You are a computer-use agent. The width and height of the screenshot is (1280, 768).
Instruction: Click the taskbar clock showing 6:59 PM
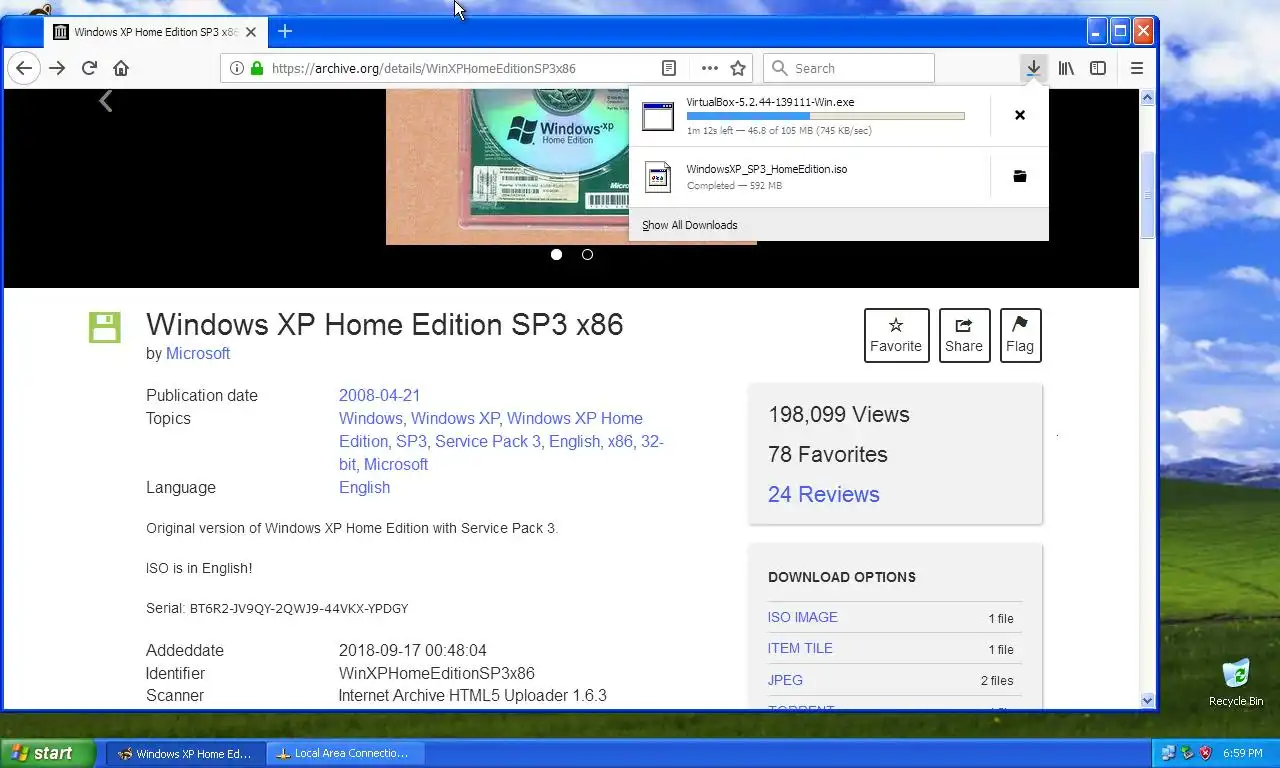click(1245, 753)
